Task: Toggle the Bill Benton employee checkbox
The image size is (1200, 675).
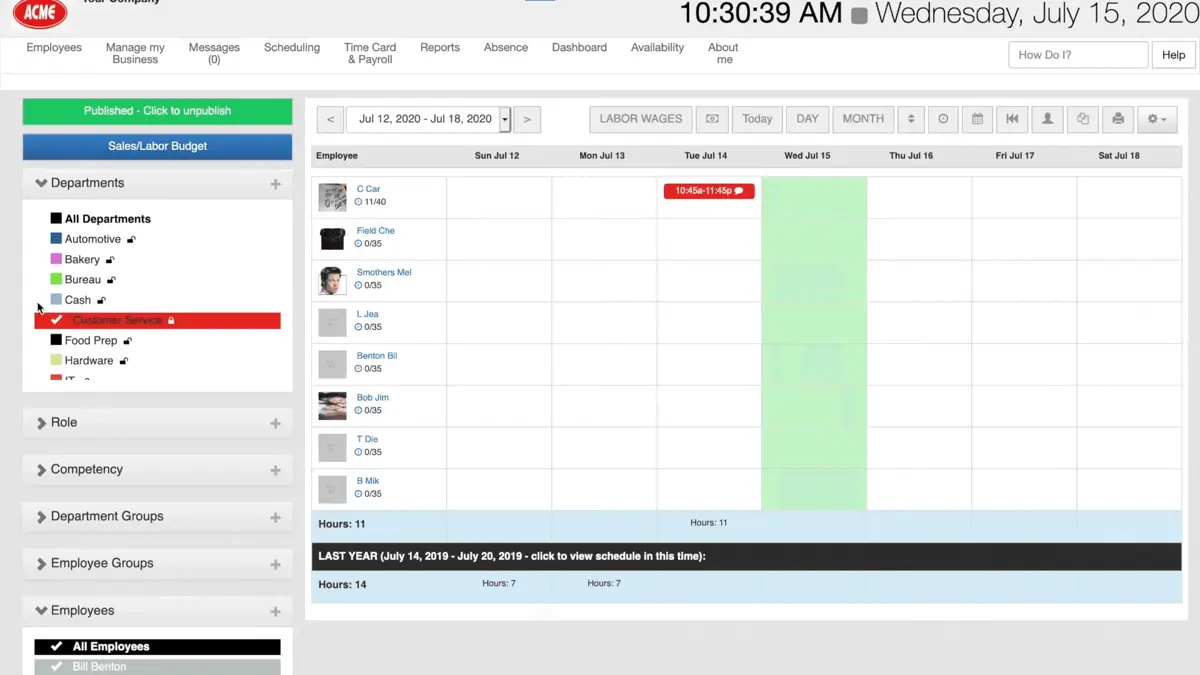Action: [57, 667]
